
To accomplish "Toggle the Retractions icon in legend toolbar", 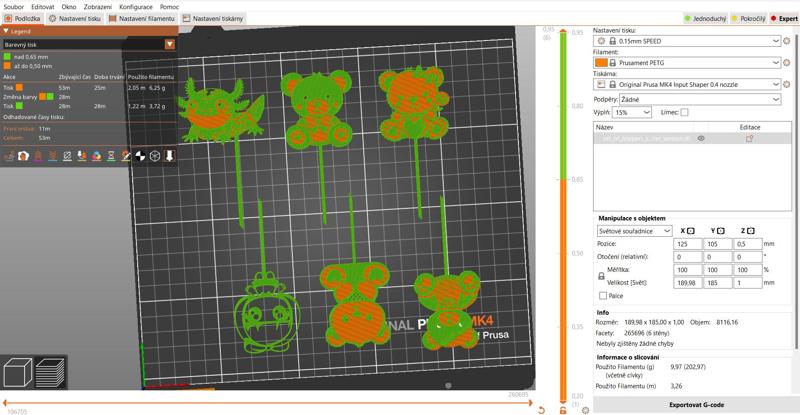I will coord(38,156).
